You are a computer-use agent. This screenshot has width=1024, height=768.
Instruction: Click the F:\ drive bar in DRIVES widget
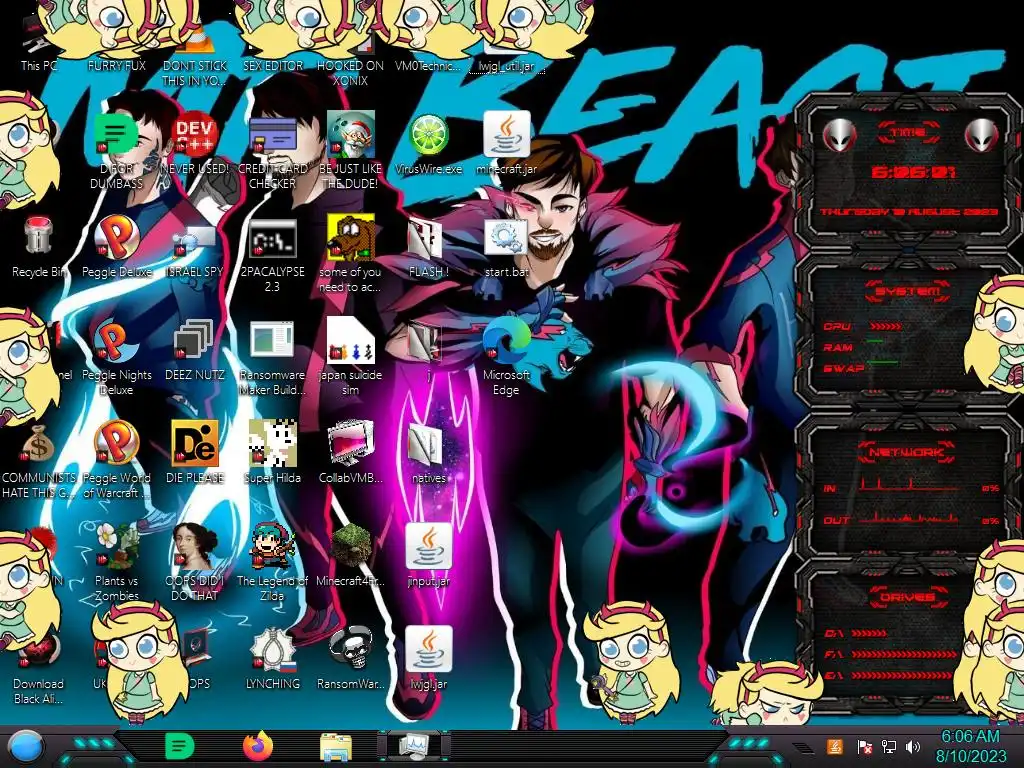904,654
